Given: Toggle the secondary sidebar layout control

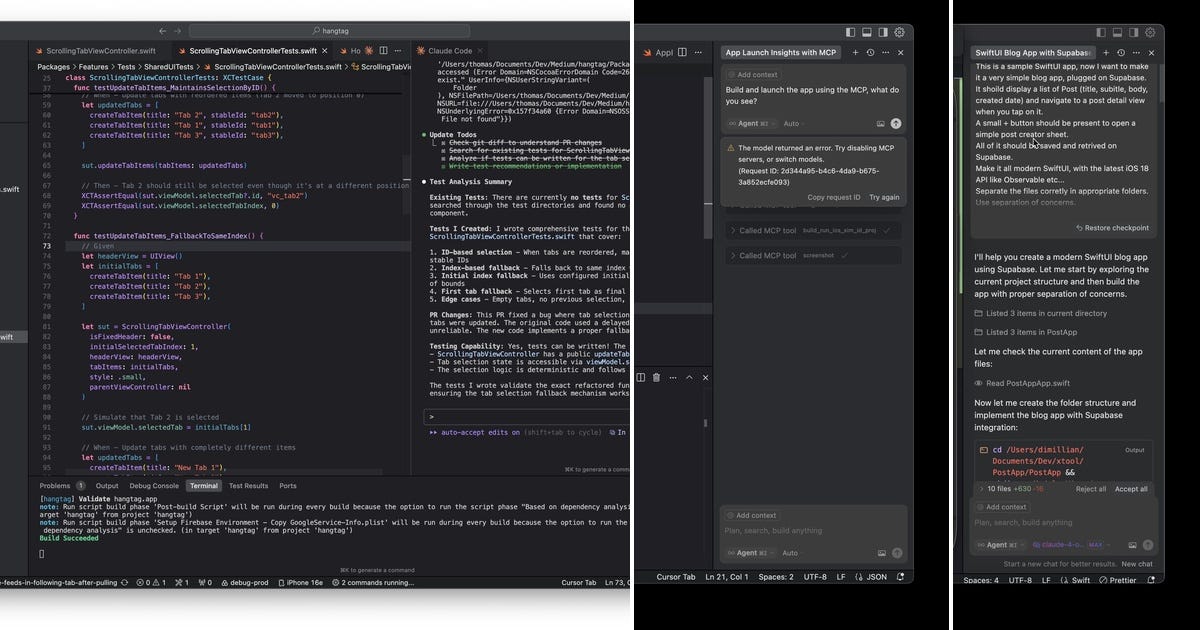Looking at the screenshot, I should (883, 32).
